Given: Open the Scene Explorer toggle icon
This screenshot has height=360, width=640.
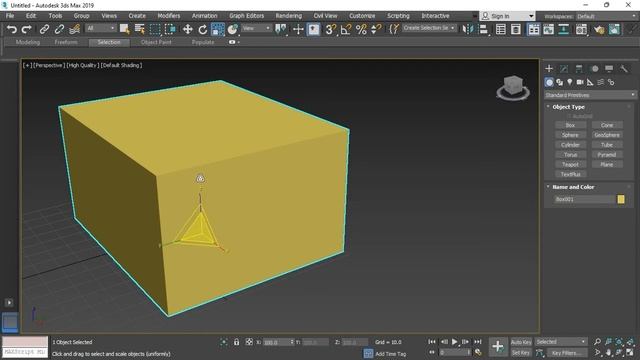Looking at the screenshot, I should [x=501, y=29].
